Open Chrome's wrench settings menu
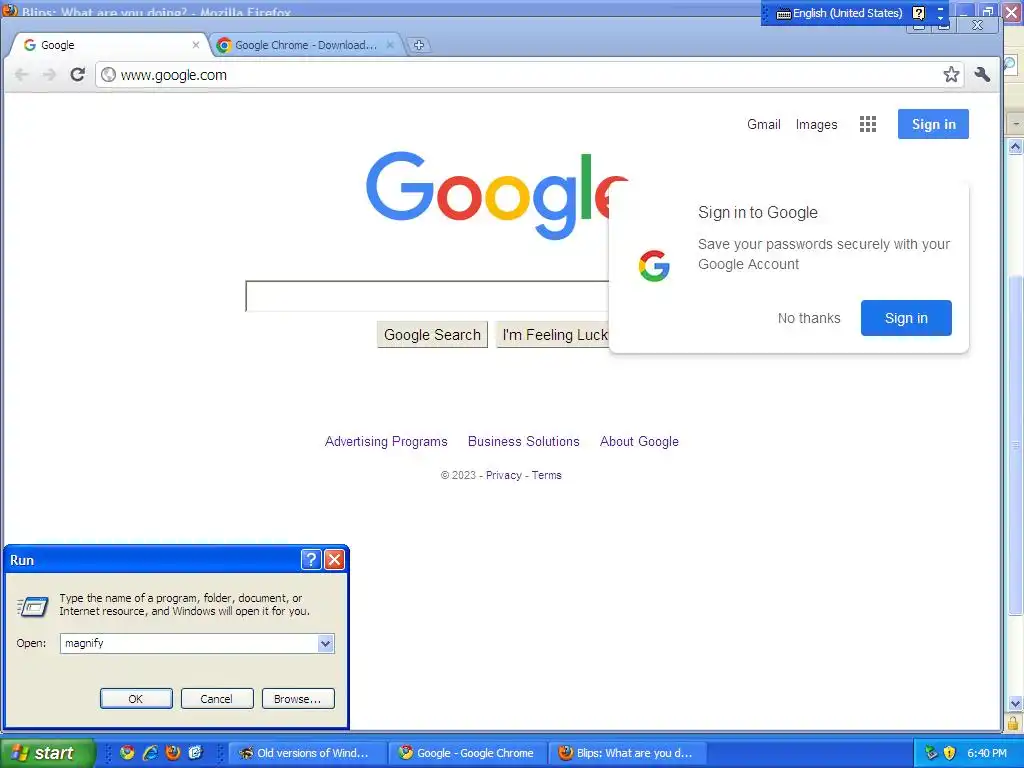This screenshot has height=768, width=1024. pos(982,74)
